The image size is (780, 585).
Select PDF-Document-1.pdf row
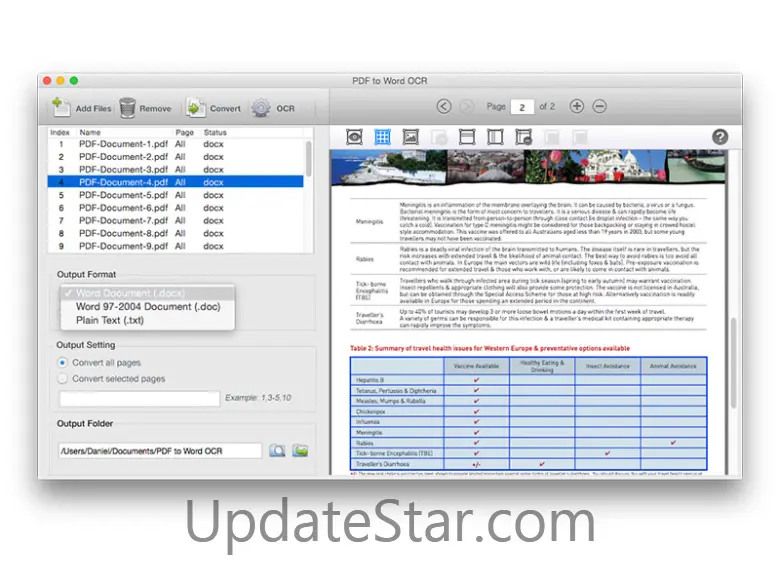176,144
